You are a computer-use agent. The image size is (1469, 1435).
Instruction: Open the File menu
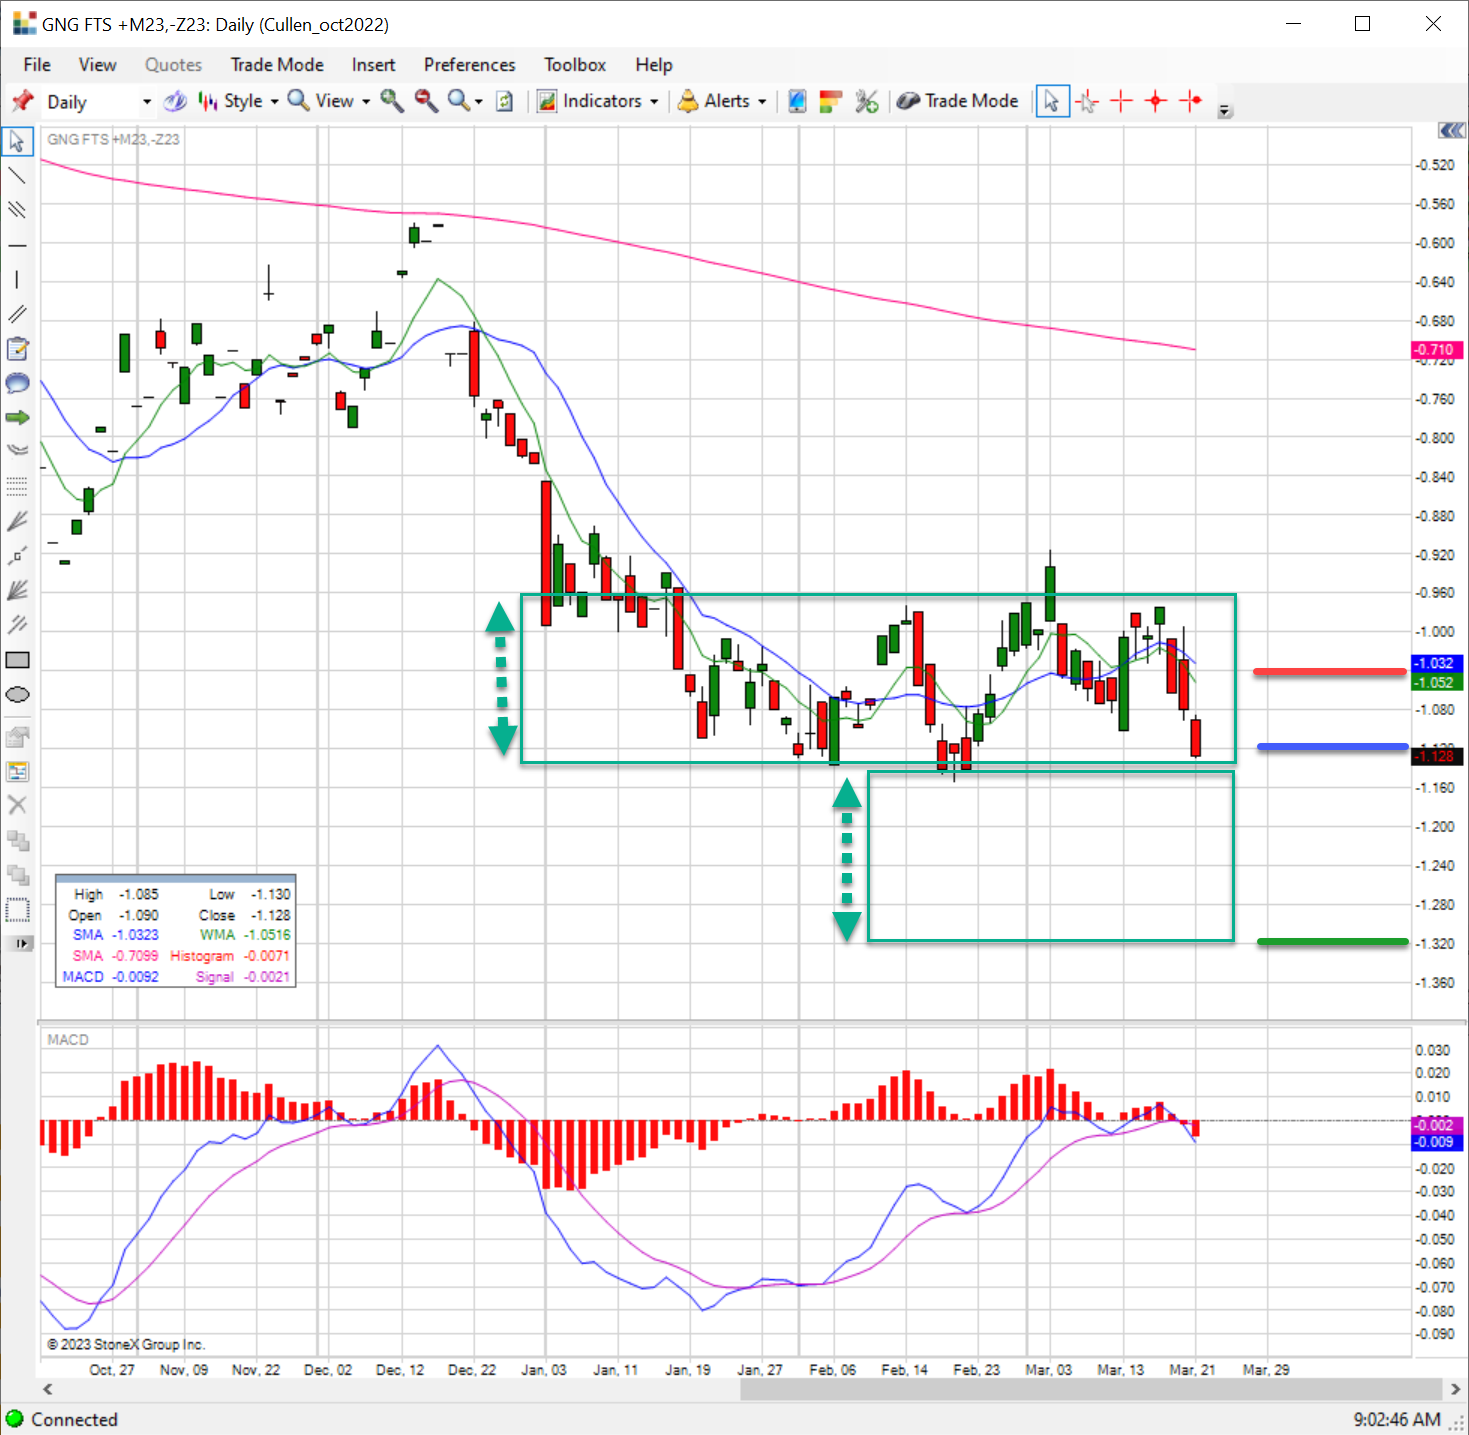click(x=37, y=65)
